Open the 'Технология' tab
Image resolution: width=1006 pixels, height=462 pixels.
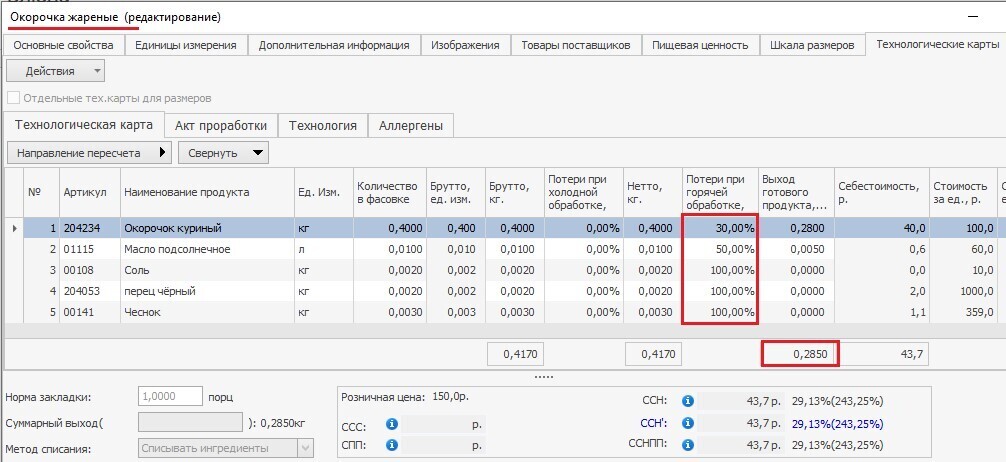(323, 125)
